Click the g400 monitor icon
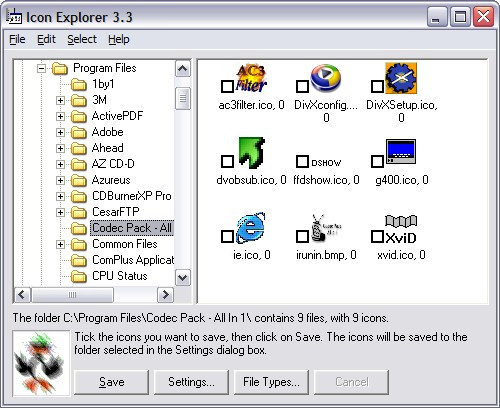Screen dimensions: 500x408 (x=401, y=152)
